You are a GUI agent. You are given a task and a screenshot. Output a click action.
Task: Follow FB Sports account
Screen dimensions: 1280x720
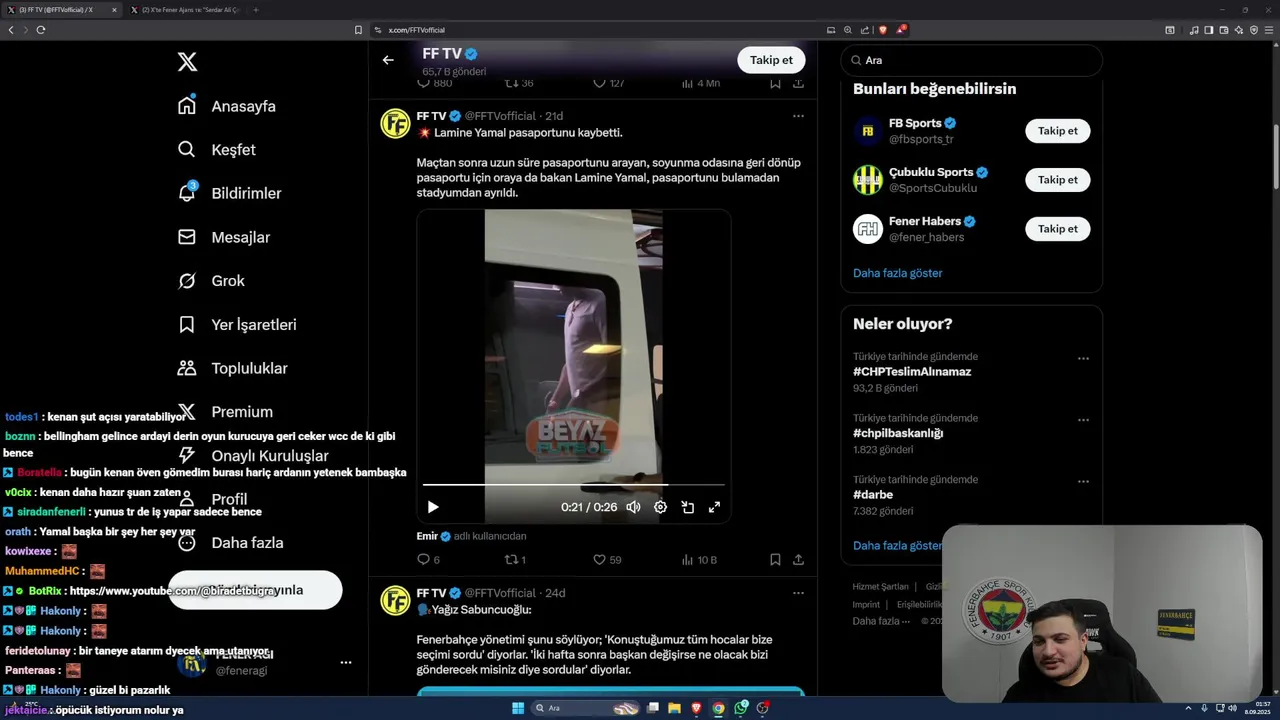click(1057, 131)
